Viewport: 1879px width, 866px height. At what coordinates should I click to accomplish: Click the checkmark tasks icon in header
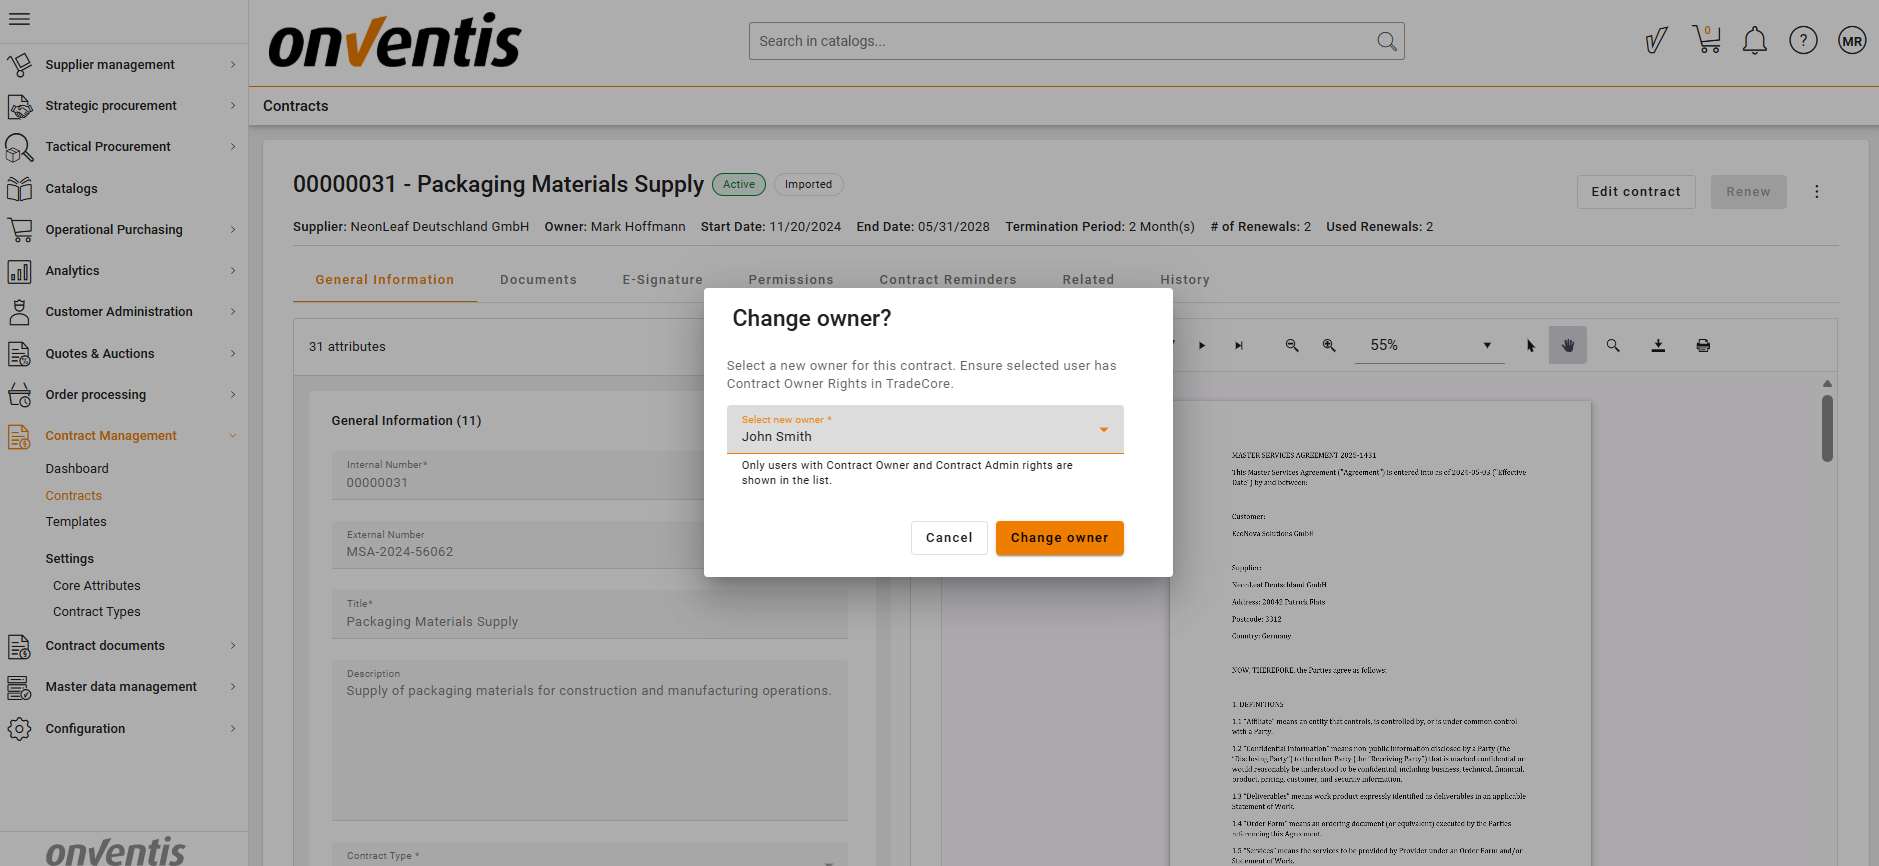[x=1656, y=41]
